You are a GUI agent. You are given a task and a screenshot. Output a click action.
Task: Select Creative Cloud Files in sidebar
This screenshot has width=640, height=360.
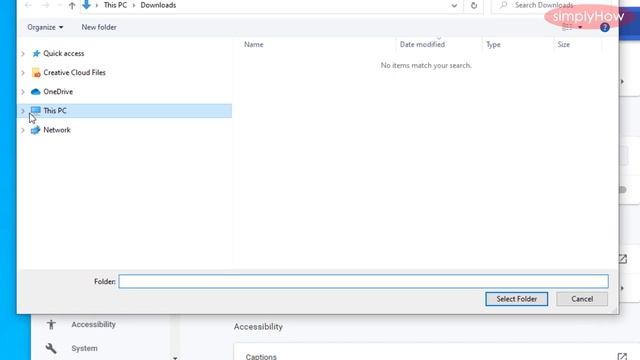[x=74, y=73]
